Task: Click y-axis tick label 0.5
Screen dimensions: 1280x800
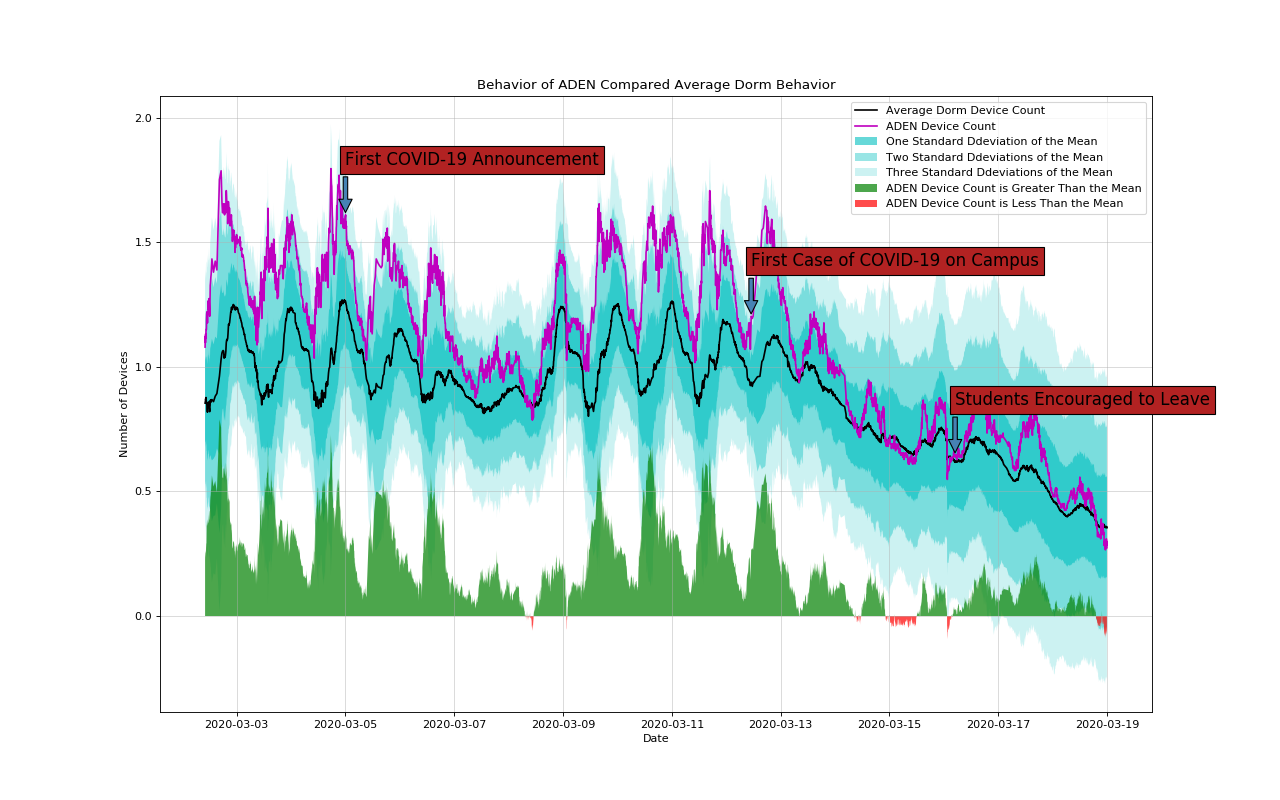Action: coord(144,492)
